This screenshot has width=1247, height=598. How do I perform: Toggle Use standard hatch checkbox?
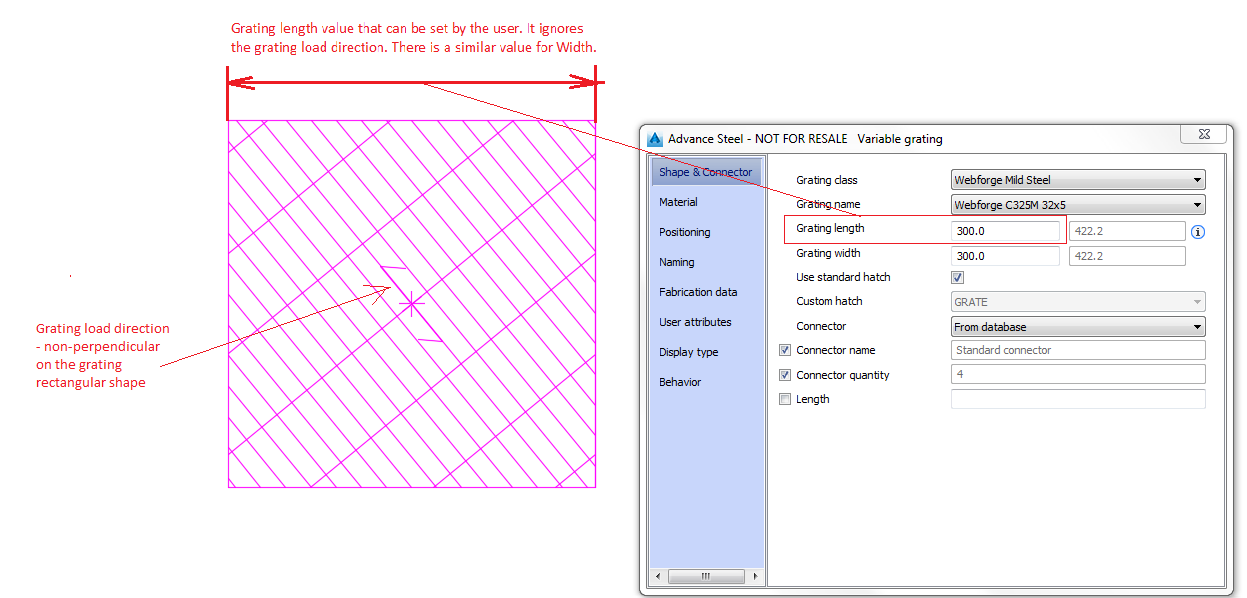(x=957, y=277)
